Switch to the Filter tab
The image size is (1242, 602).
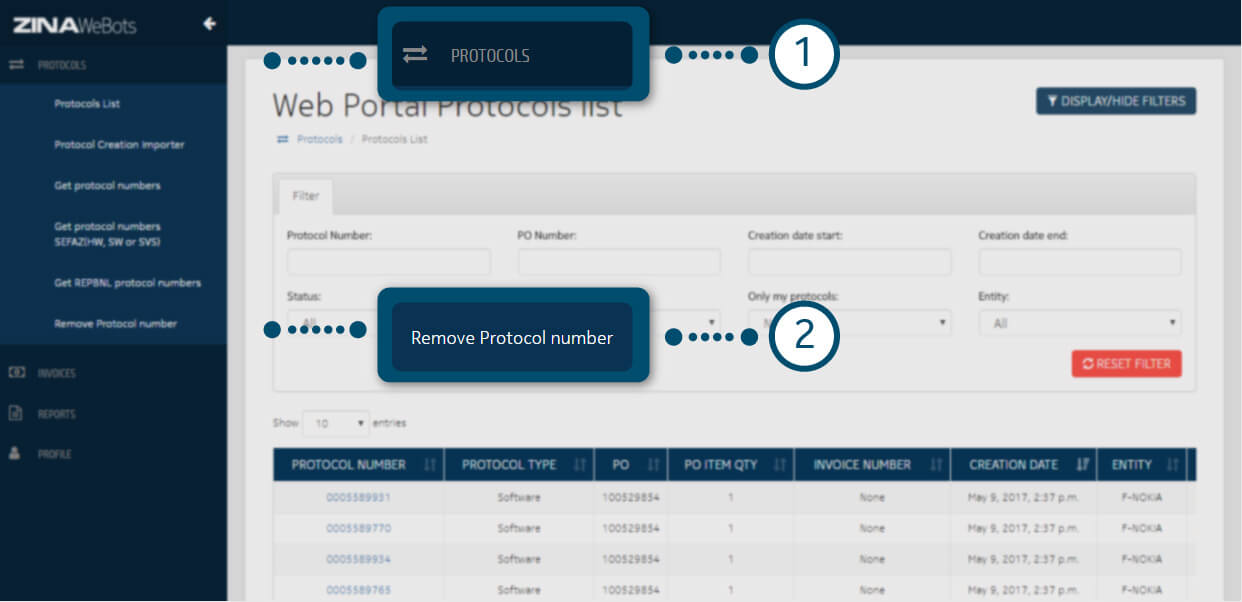(305, 196)
